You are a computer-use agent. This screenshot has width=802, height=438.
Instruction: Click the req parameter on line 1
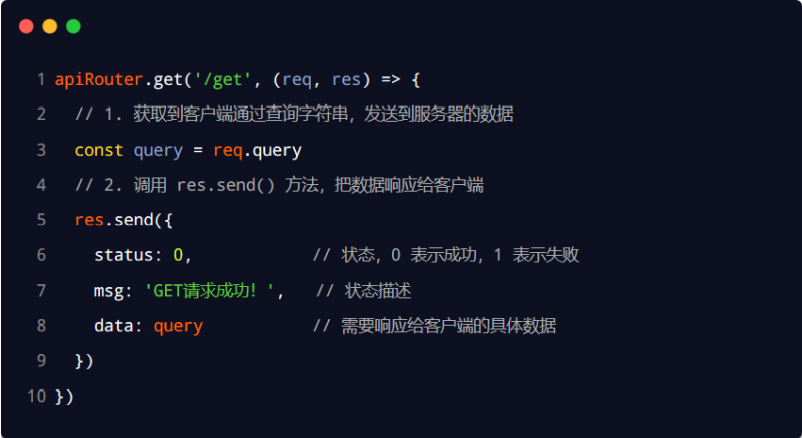click(297, 80)
